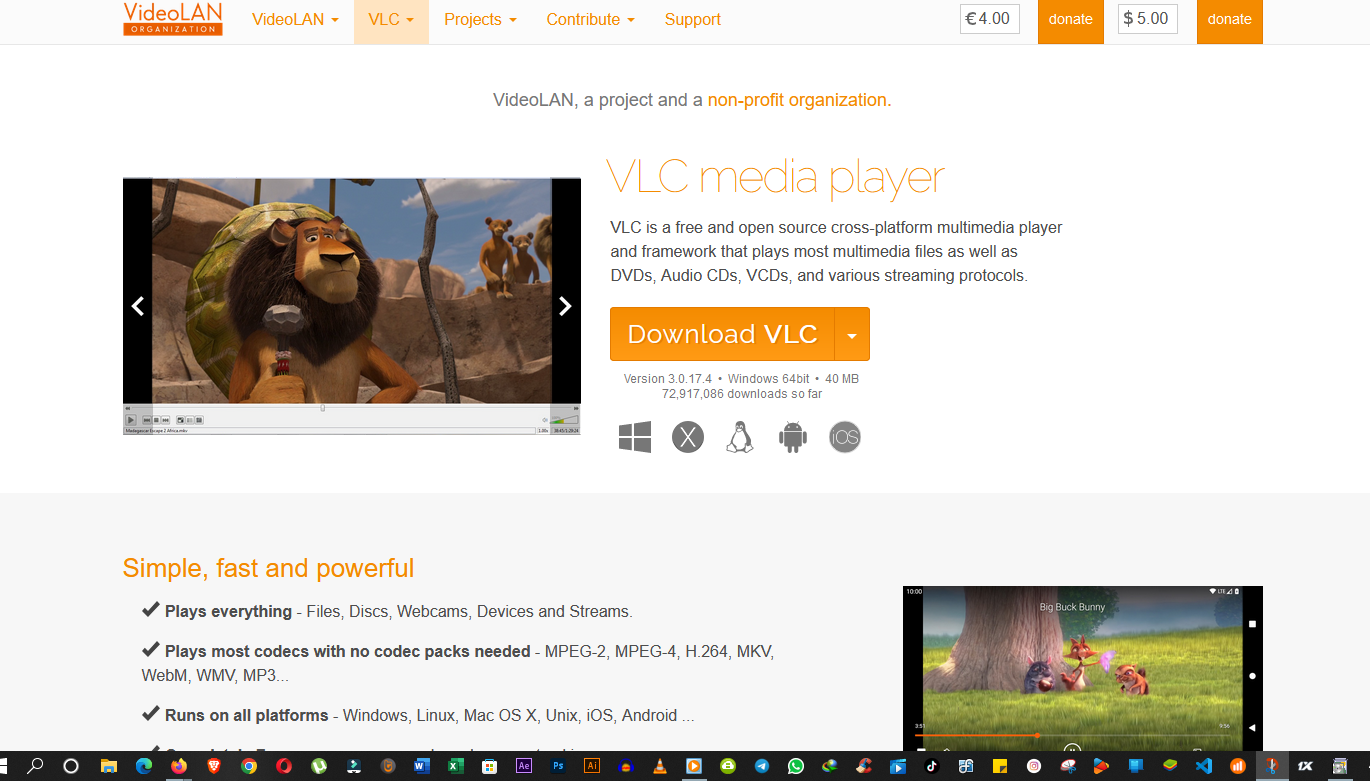
Task: Open File Explorer from taskbar
Action: point(109,766)
